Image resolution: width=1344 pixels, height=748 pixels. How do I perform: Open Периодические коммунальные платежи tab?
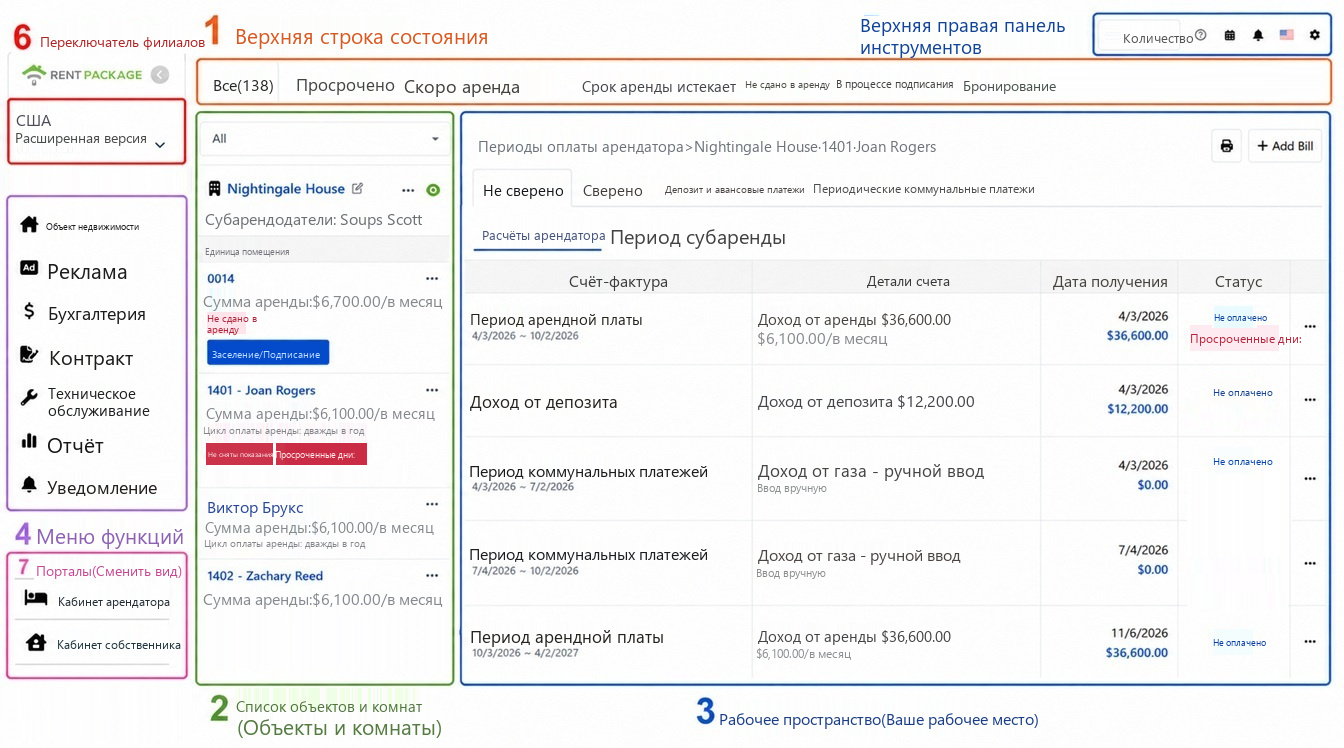(924, 189)
